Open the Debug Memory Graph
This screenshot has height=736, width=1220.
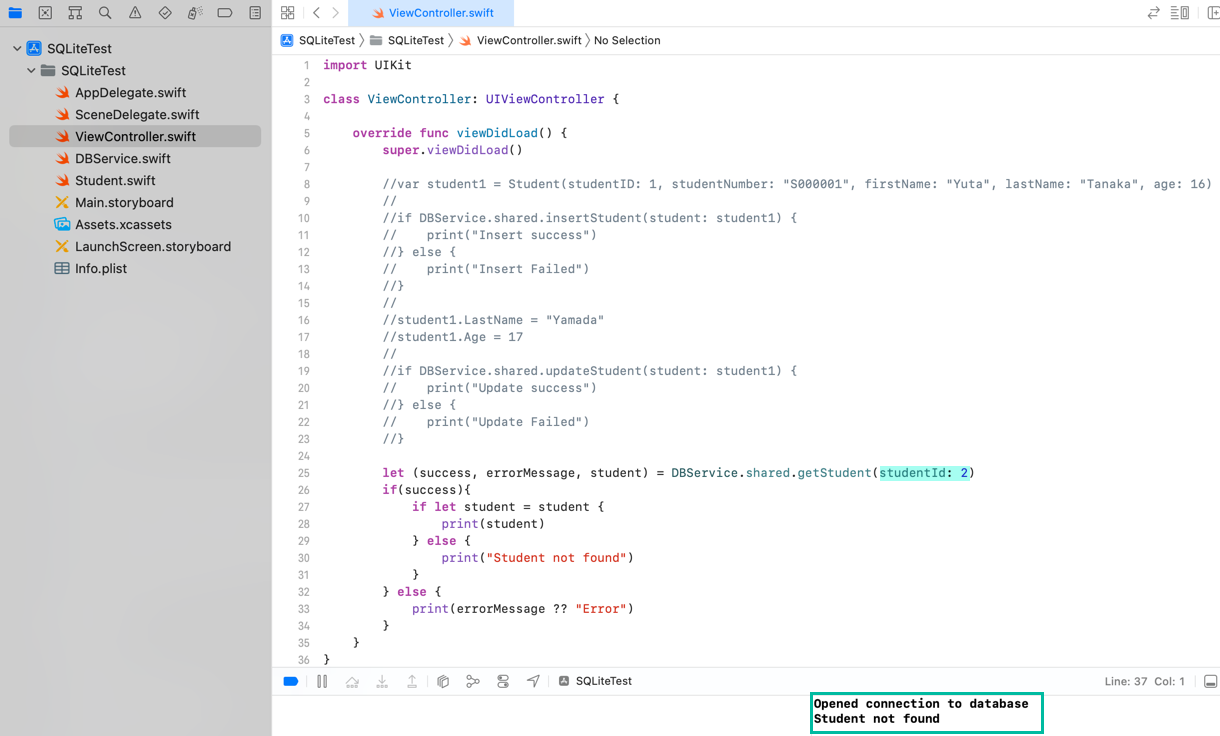point(473,681)
